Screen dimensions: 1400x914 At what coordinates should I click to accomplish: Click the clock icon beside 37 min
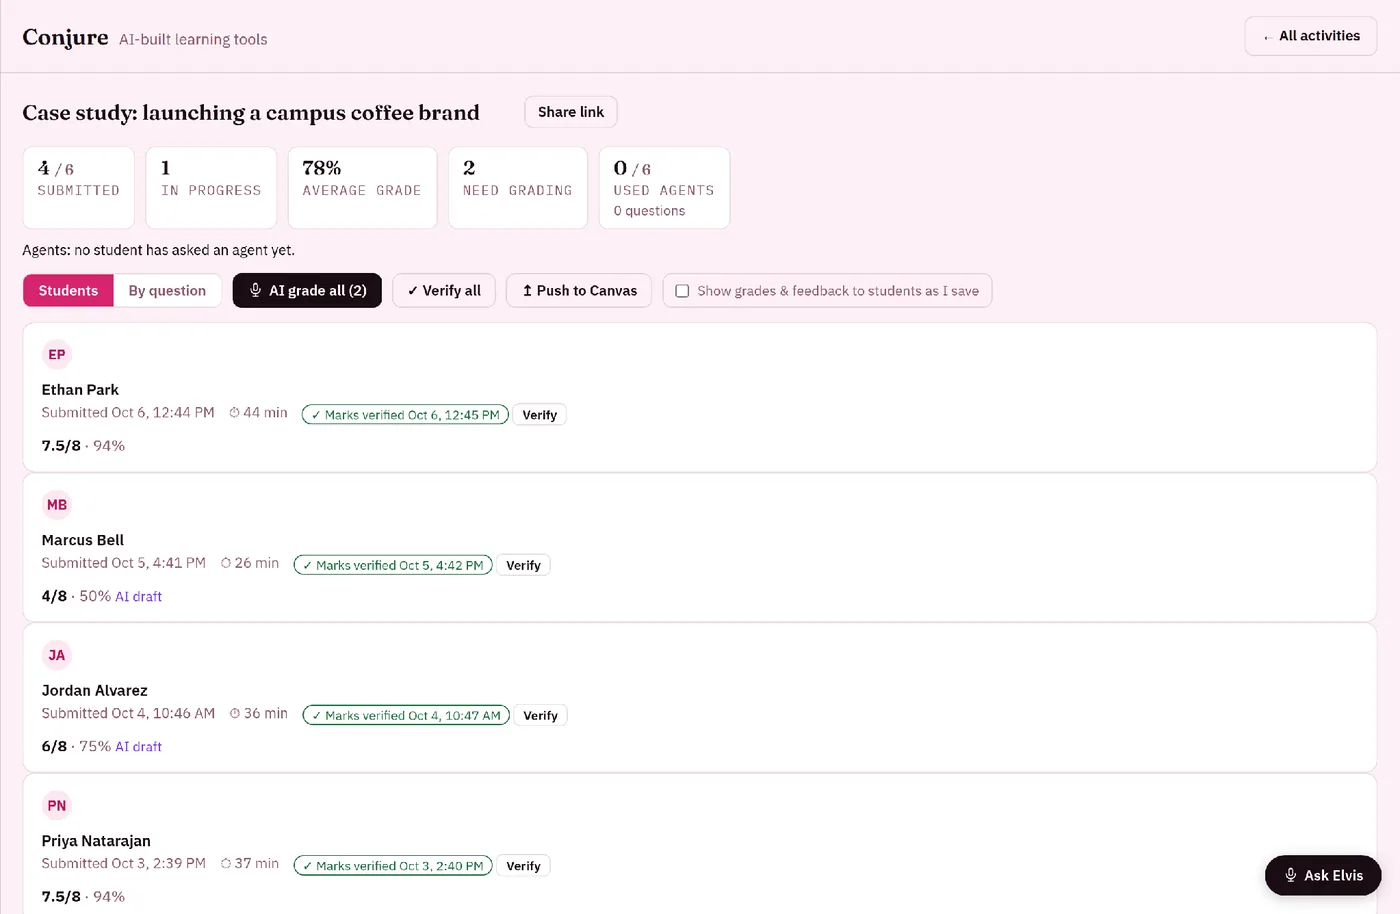(226, 863)
